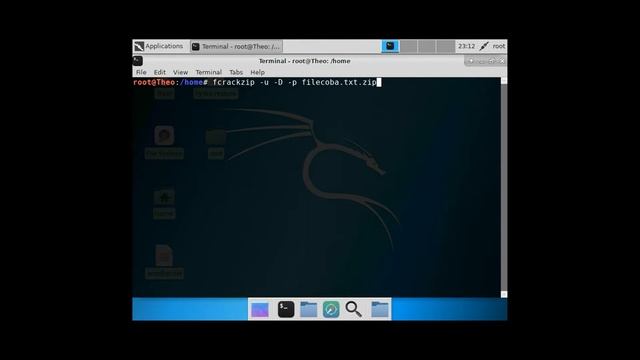Switch to the second workspace
The image size is (640, 360).
pyautogui.click(x=409, y=46)
